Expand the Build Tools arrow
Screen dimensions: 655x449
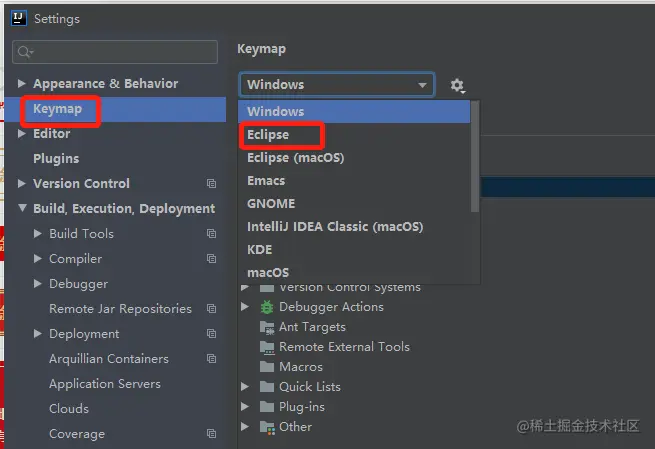point(38,233)
